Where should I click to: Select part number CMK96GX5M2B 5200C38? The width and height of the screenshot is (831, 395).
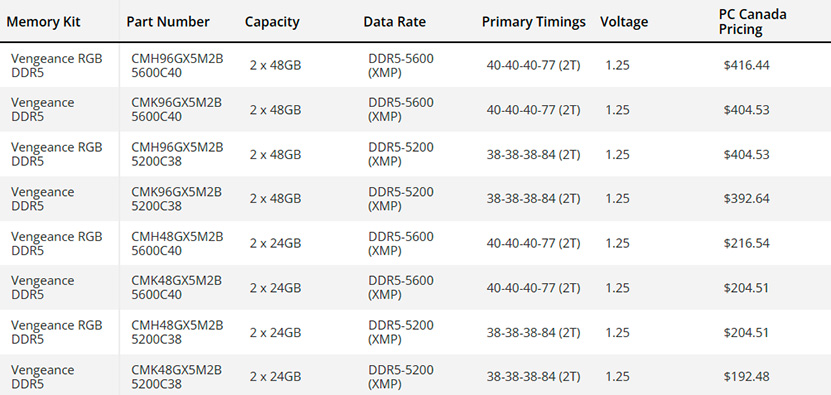click(176, 199)
